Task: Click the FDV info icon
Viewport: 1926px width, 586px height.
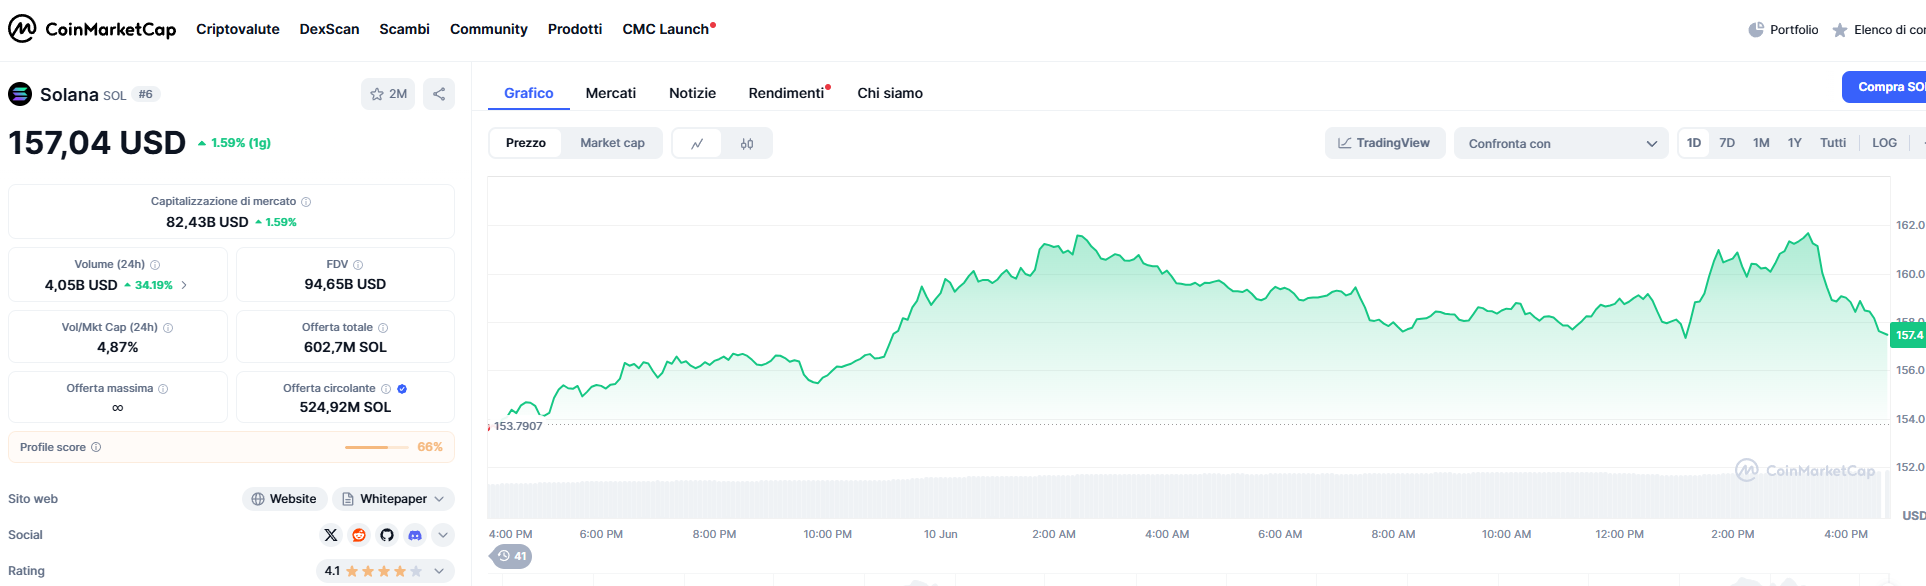Action: coord(358,265)
